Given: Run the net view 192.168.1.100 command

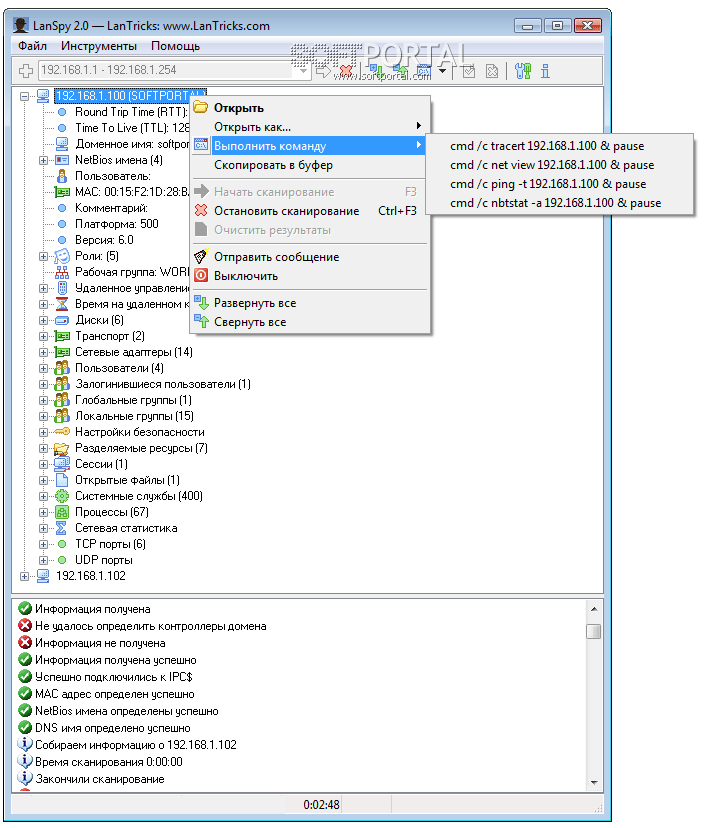Looking at the screenshot, I should [559, 165].
